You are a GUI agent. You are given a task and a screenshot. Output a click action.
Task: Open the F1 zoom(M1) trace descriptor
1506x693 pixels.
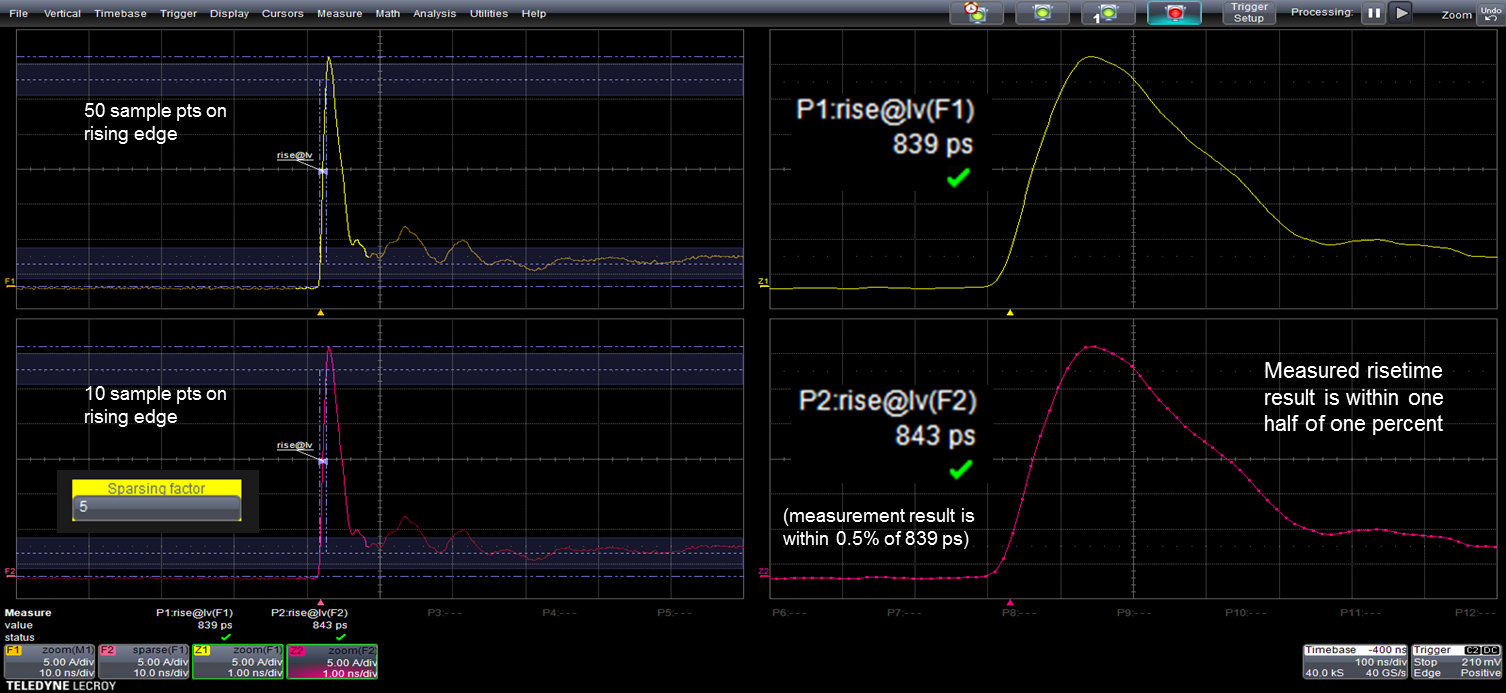click(52, 661)
